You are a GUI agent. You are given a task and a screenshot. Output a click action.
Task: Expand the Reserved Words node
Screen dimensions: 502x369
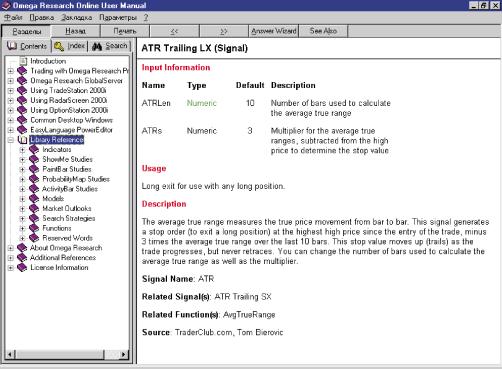point(22,238)
